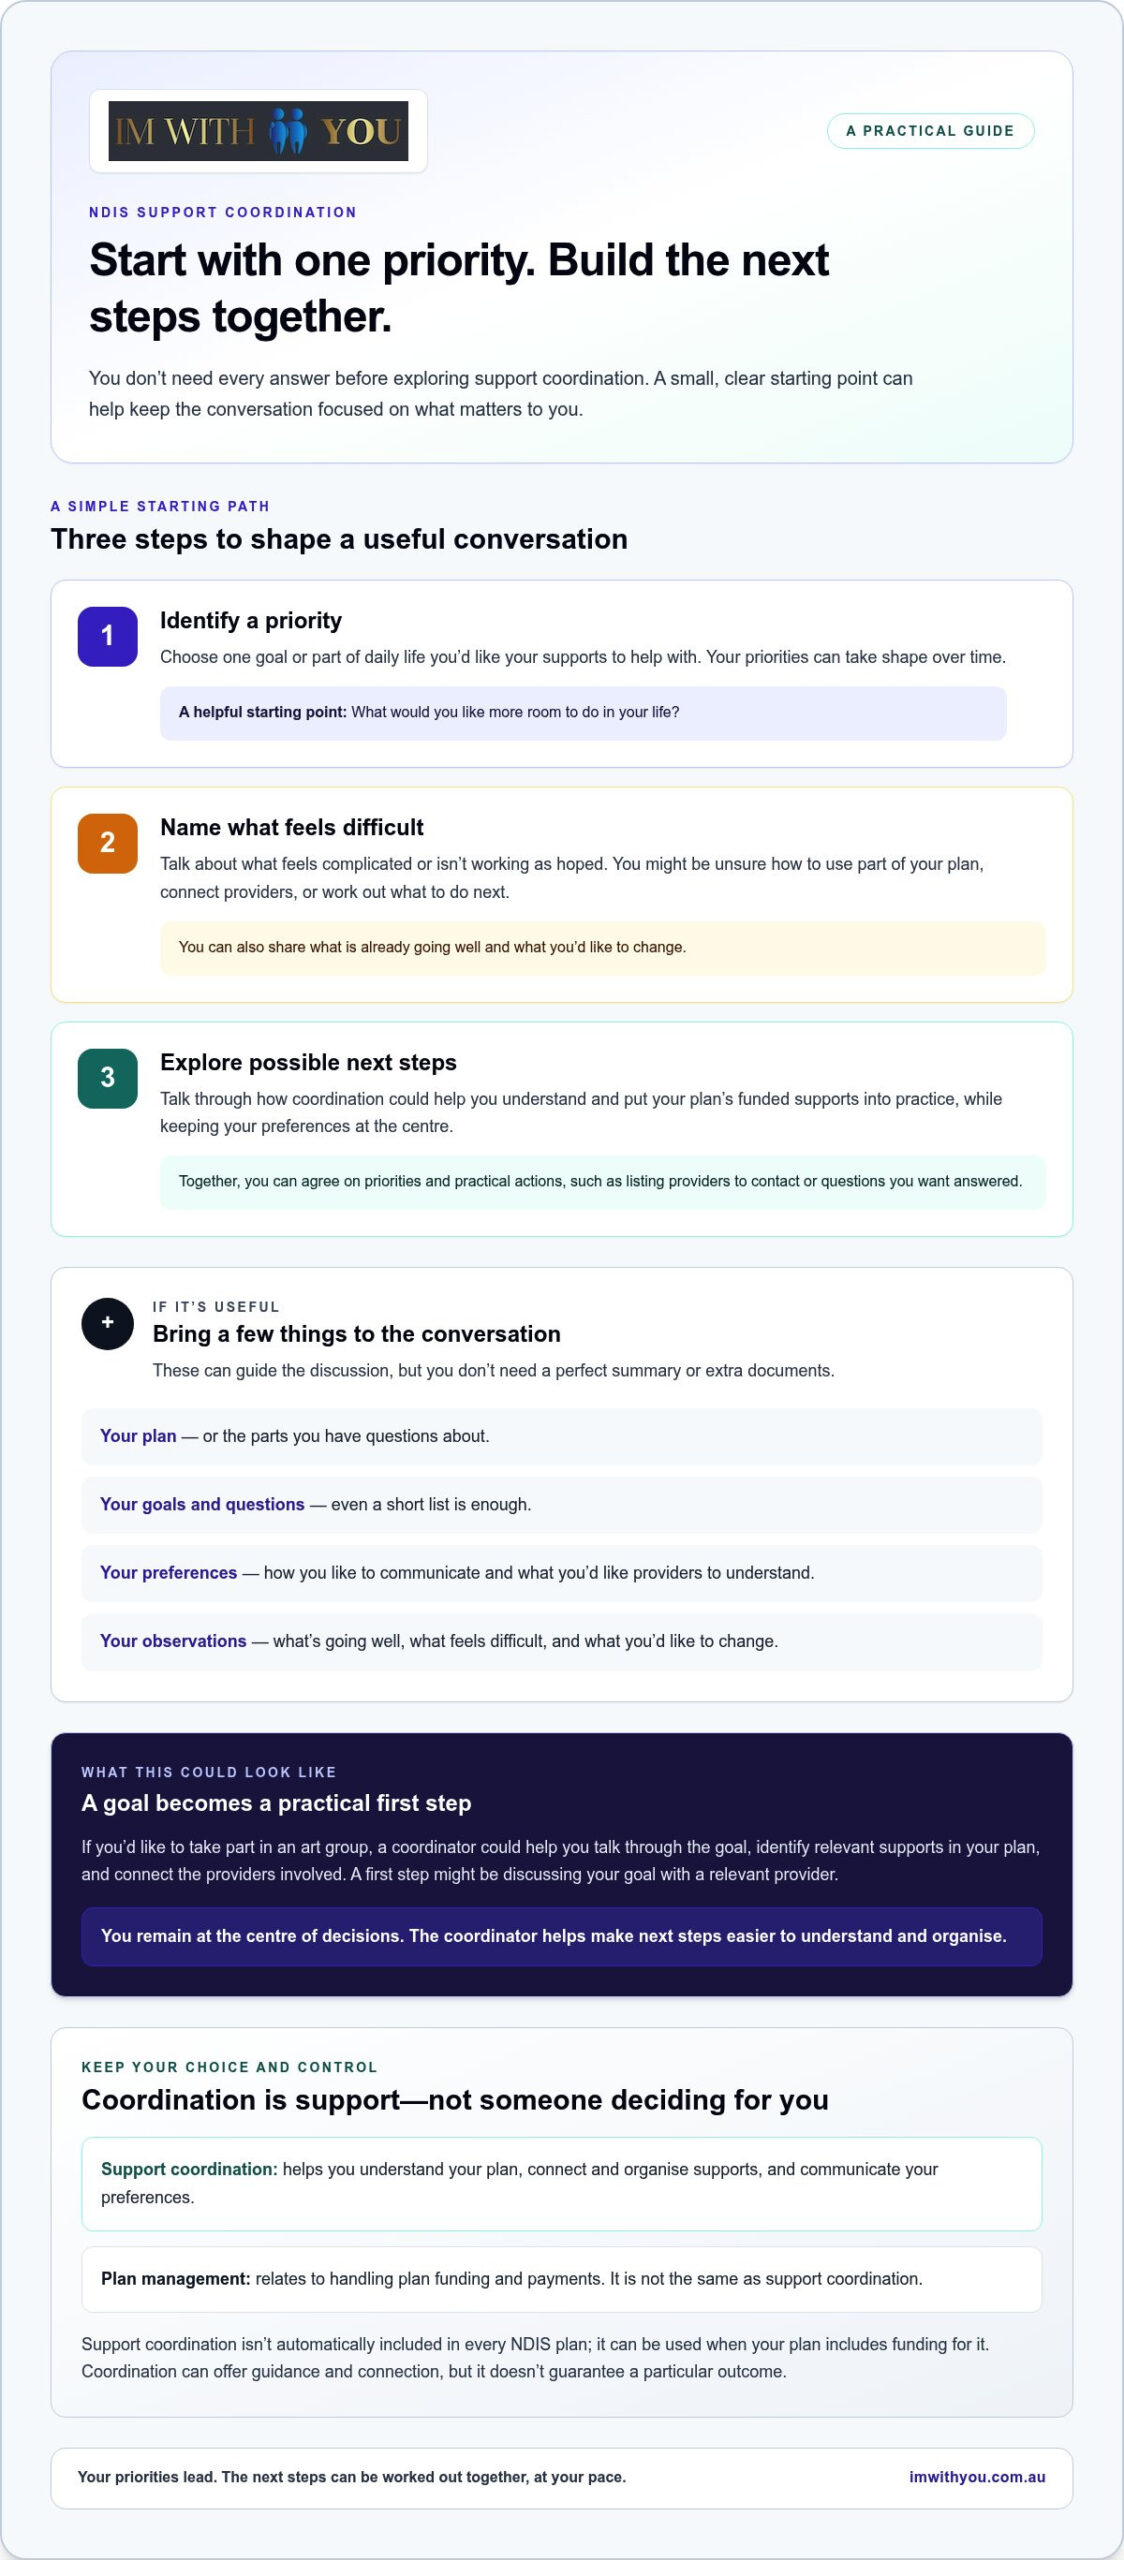Click the IM WITH YOU logo
The height and width of the screenshot is (2560, 1124).
(258, 131)
